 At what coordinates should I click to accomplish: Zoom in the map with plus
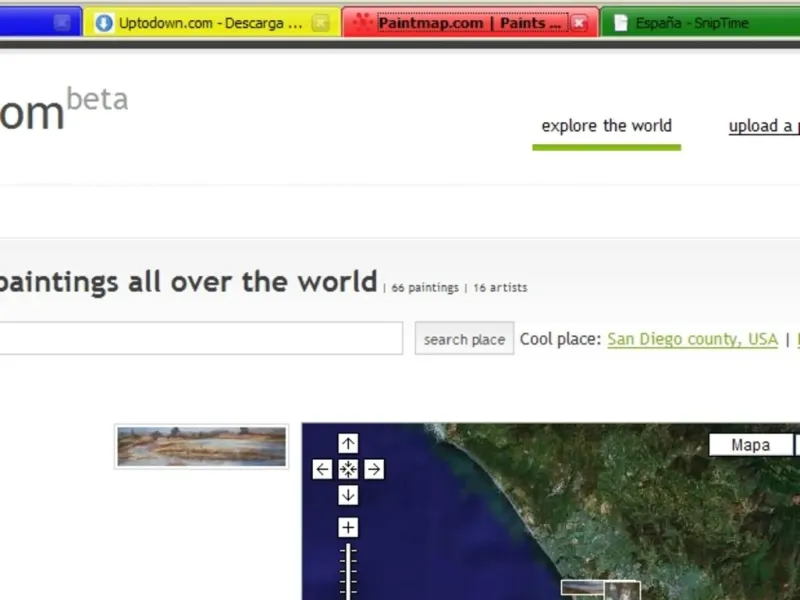[348, 528]
